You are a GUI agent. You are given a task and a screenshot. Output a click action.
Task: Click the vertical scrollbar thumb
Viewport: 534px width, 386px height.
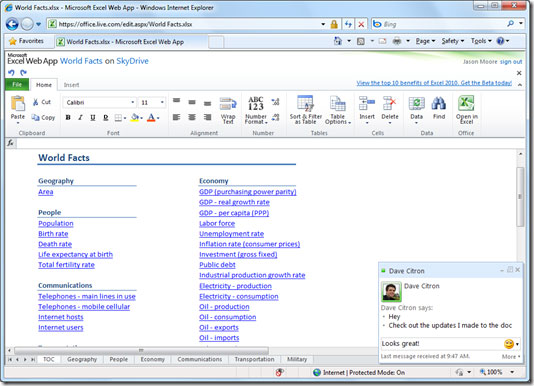(x=520, y=197)
